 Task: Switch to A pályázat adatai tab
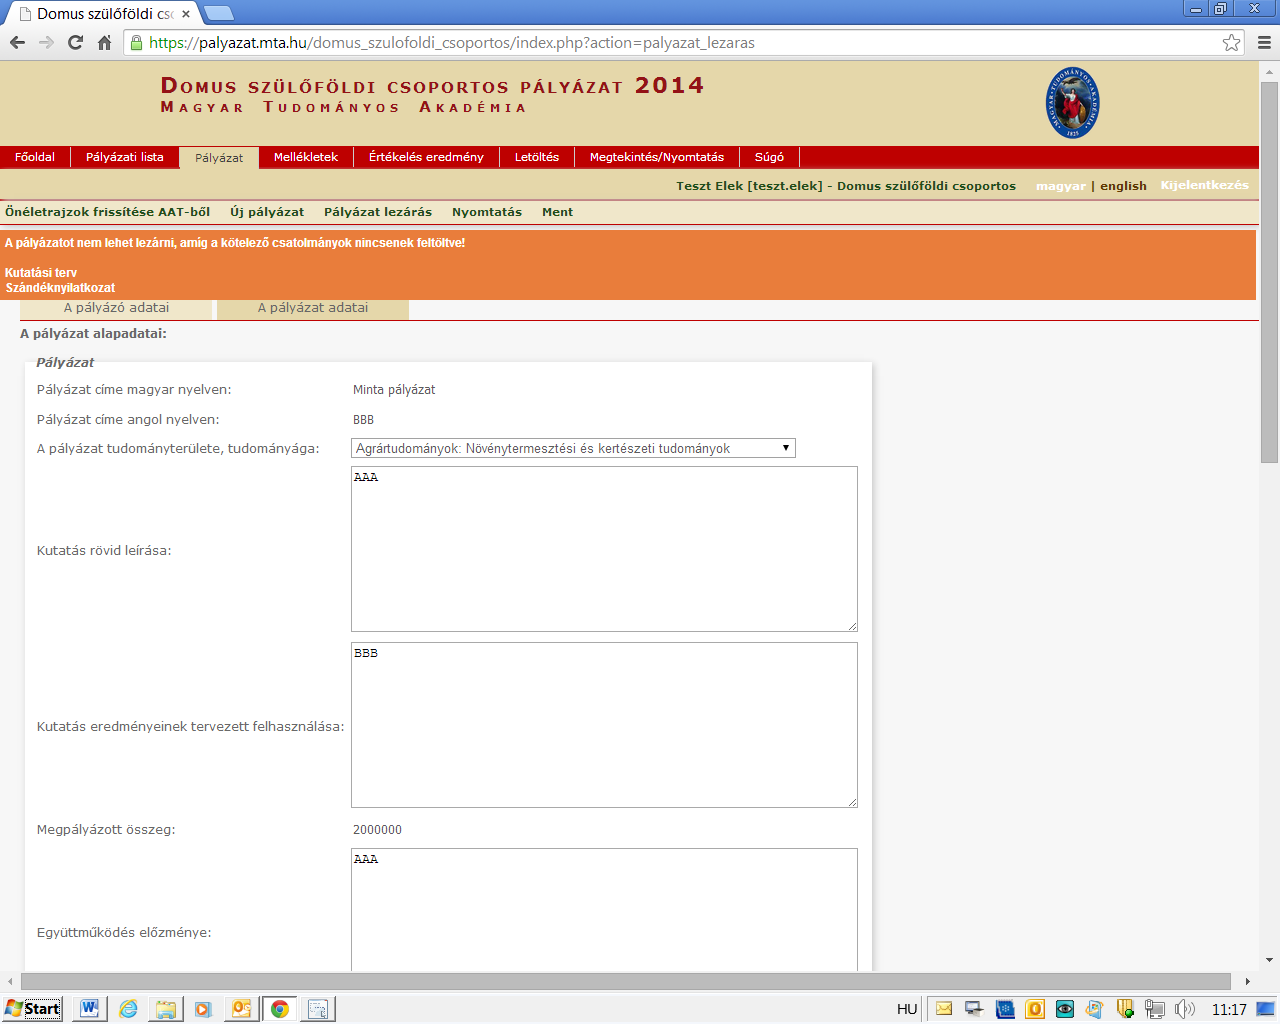[313, 308]
